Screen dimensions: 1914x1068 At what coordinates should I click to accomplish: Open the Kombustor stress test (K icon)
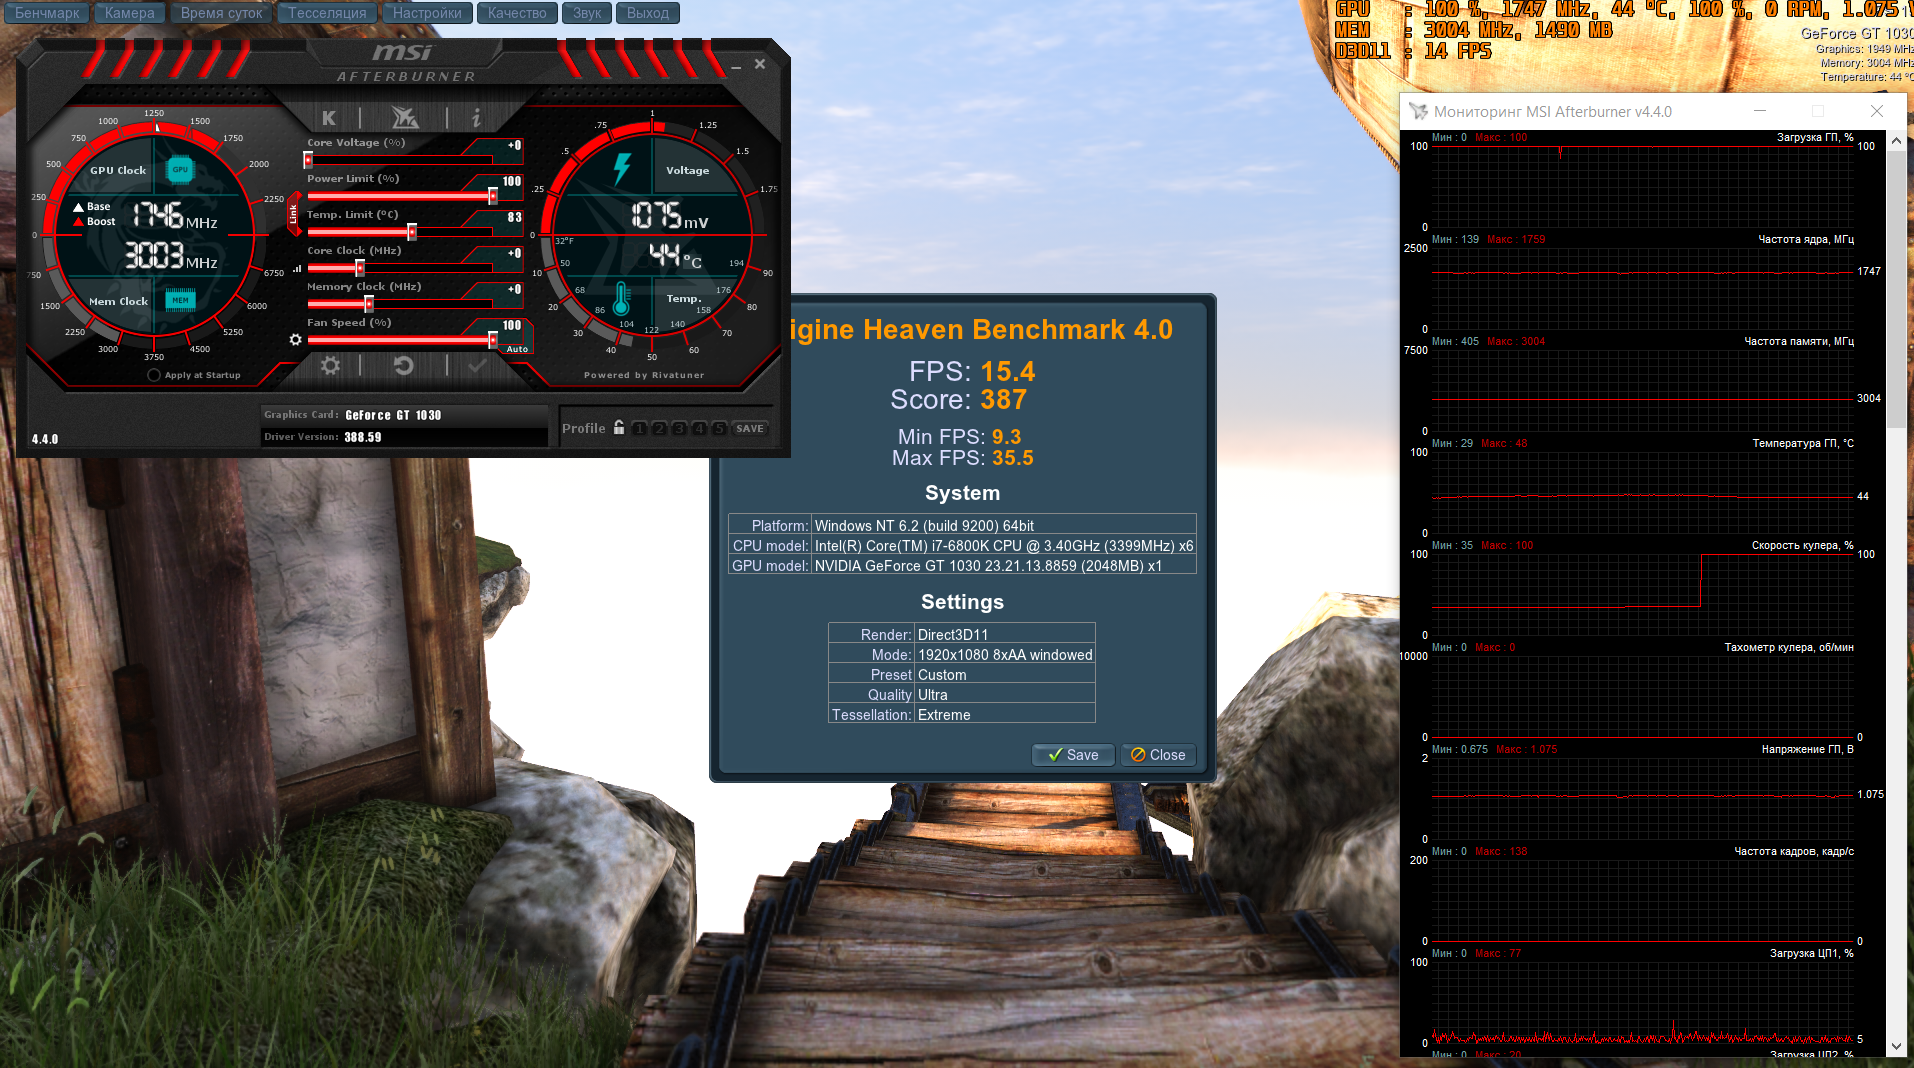coord(329,118)
